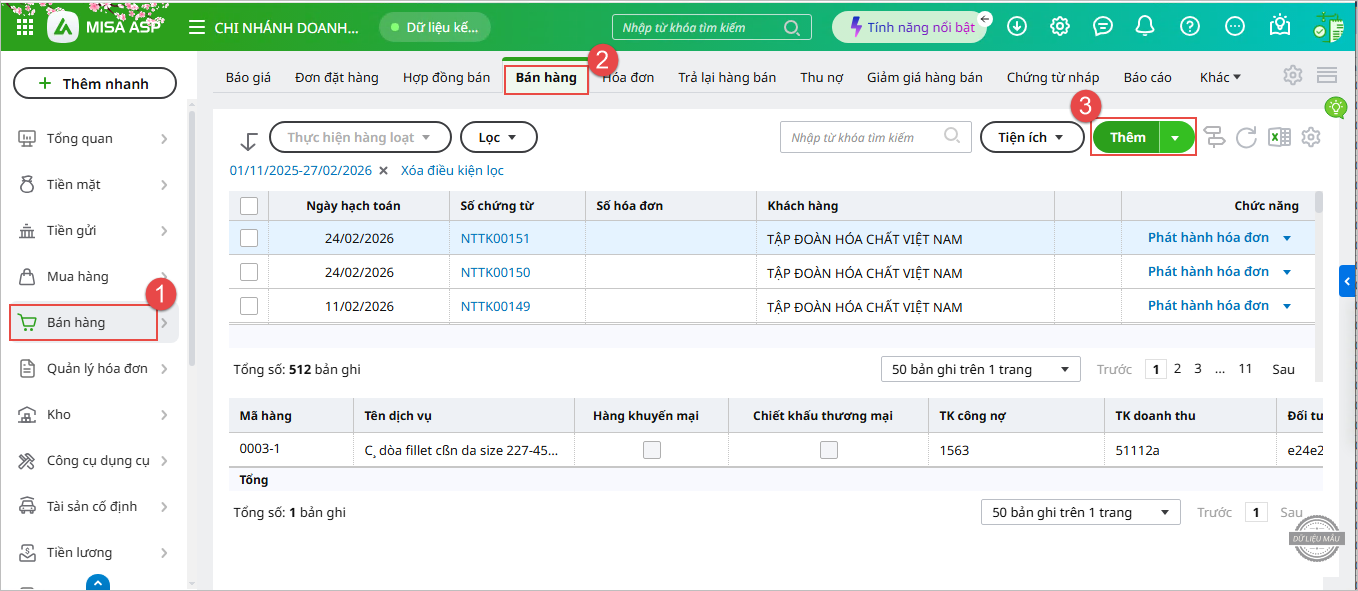This screenshot has width=1358, height=591.
Task: Open the Lọc filter dropdown
Action: coord(498,137)
